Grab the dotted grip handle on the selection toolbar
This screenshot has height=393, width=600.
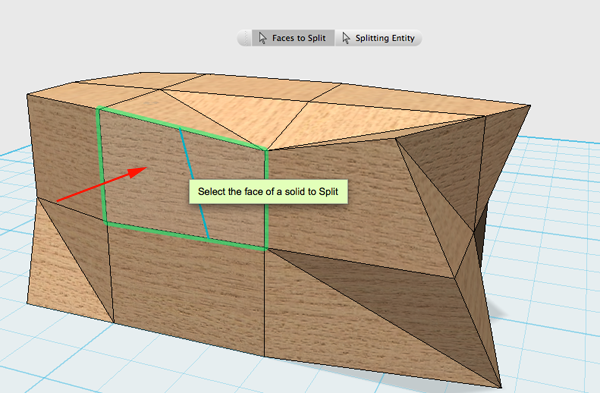[245, 38]
